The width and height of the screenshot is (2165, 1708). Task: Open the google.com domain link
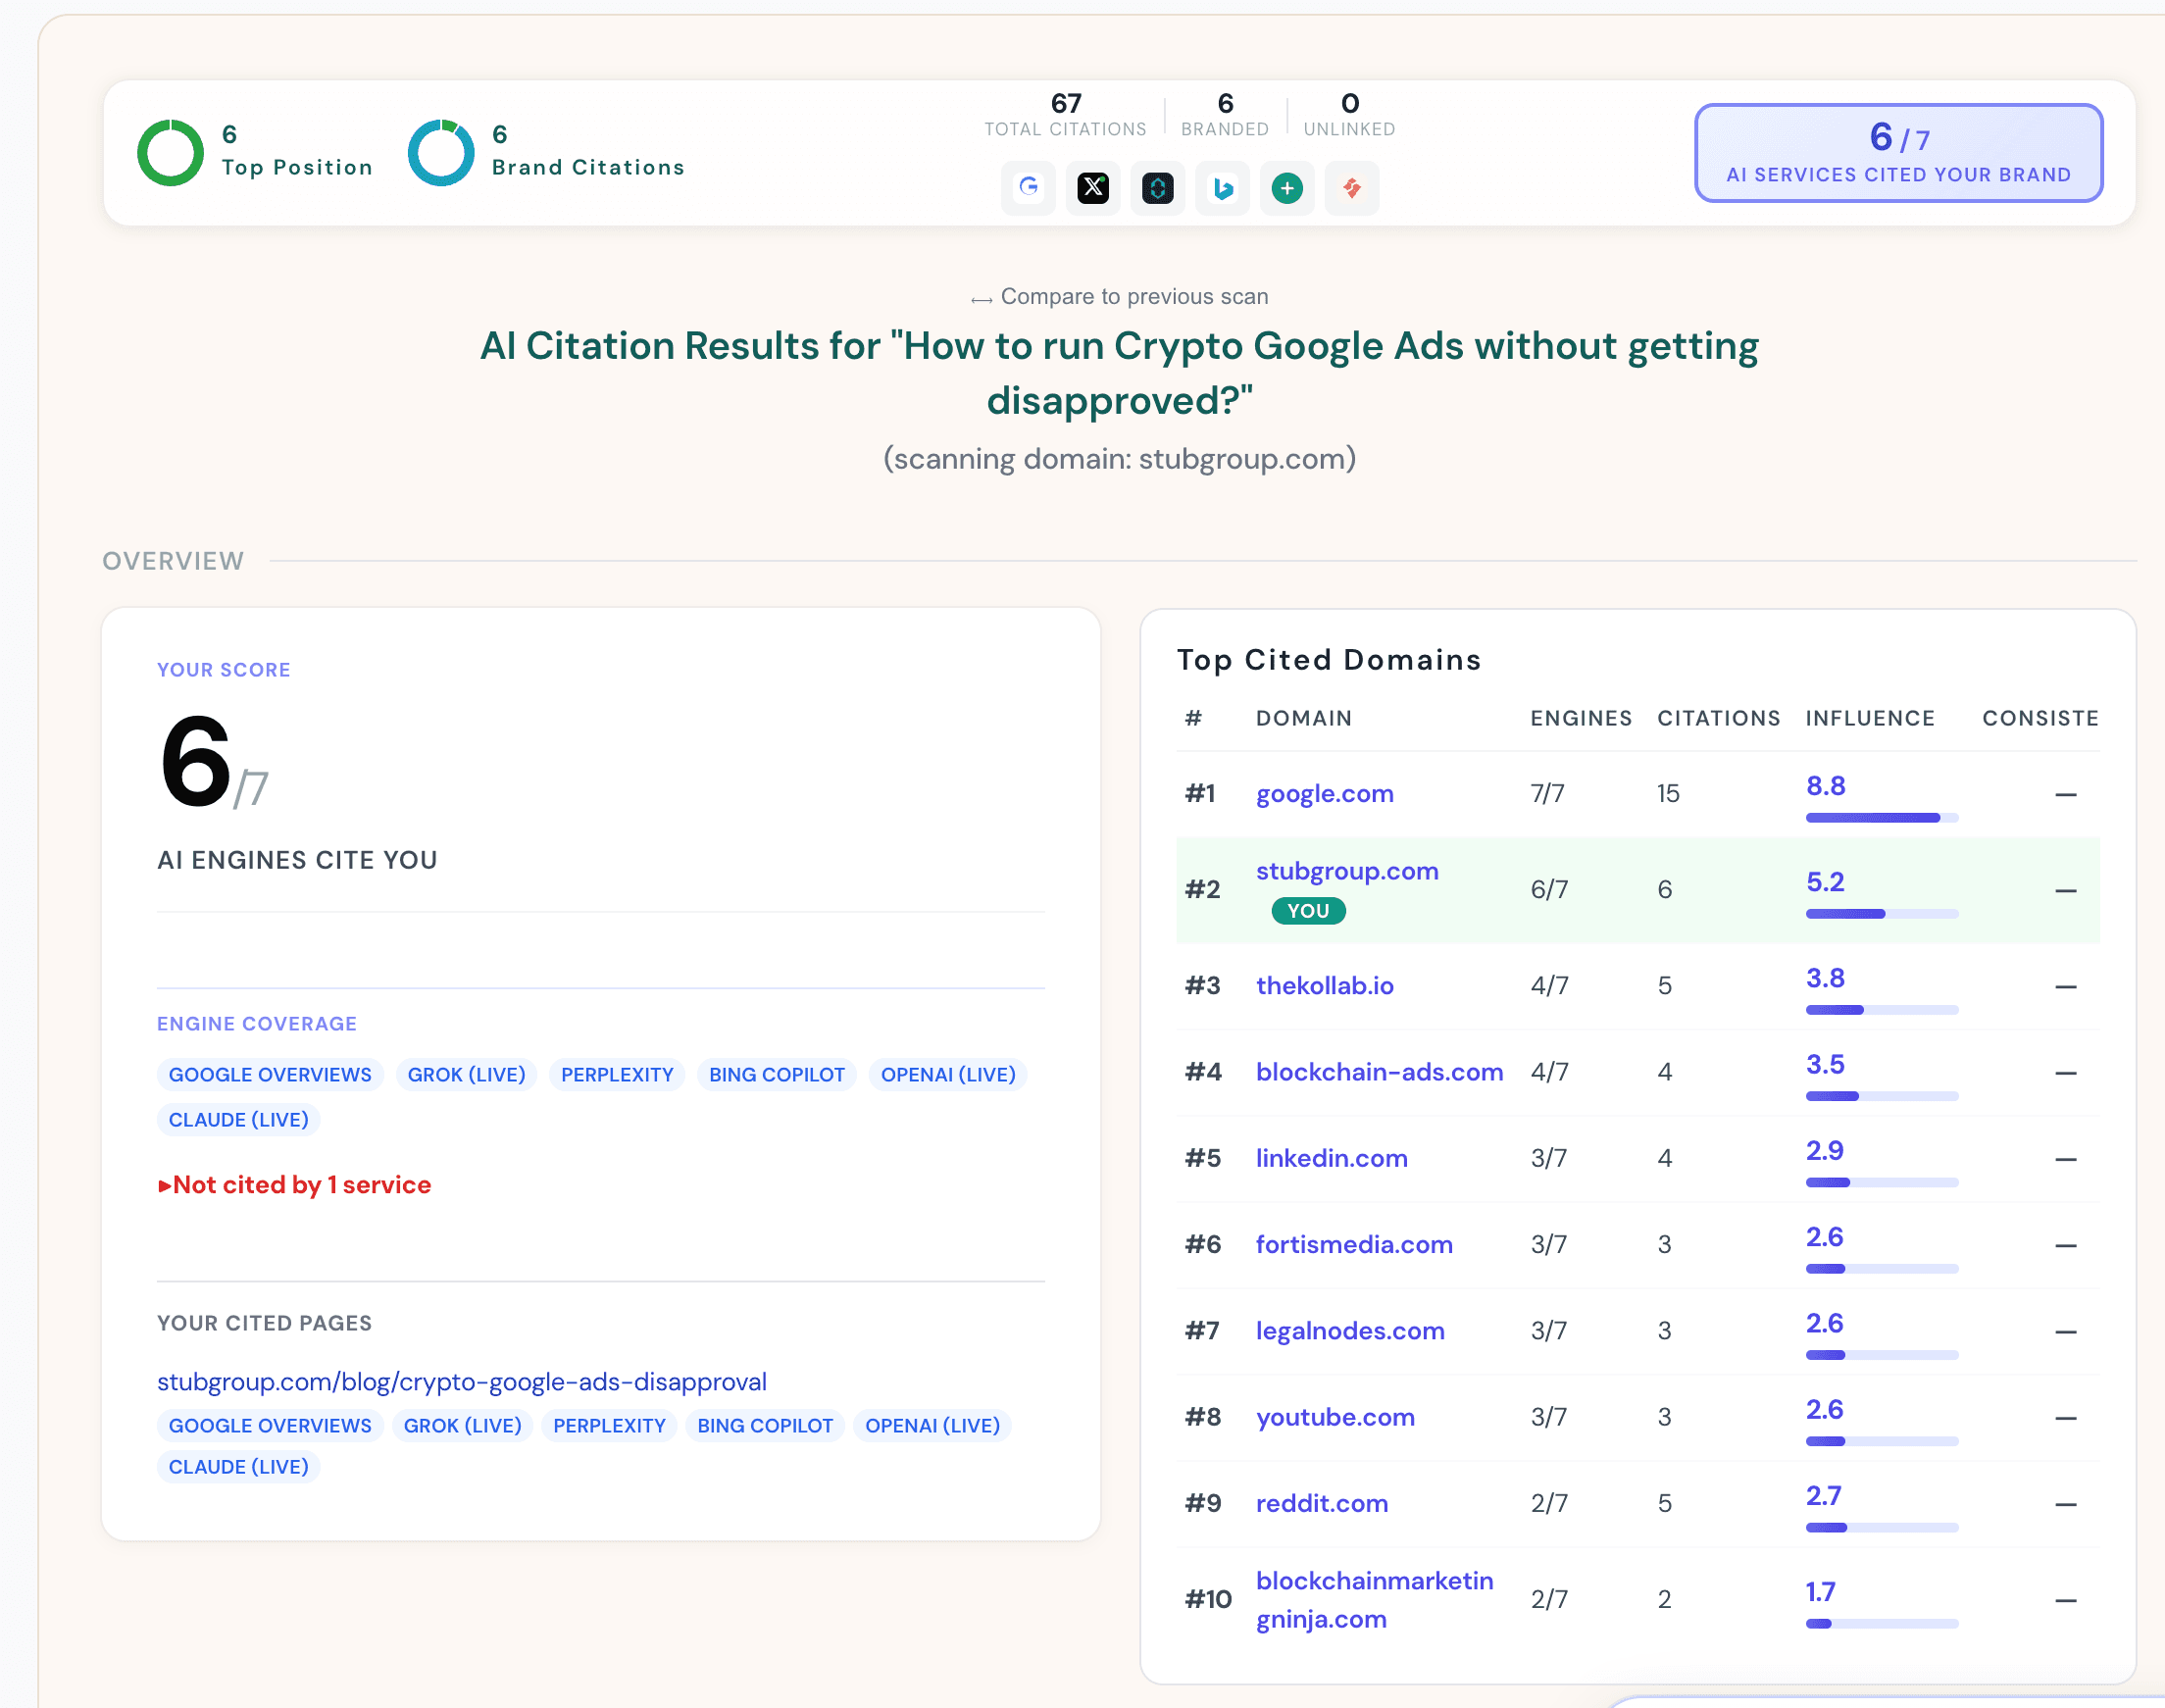1324,793
